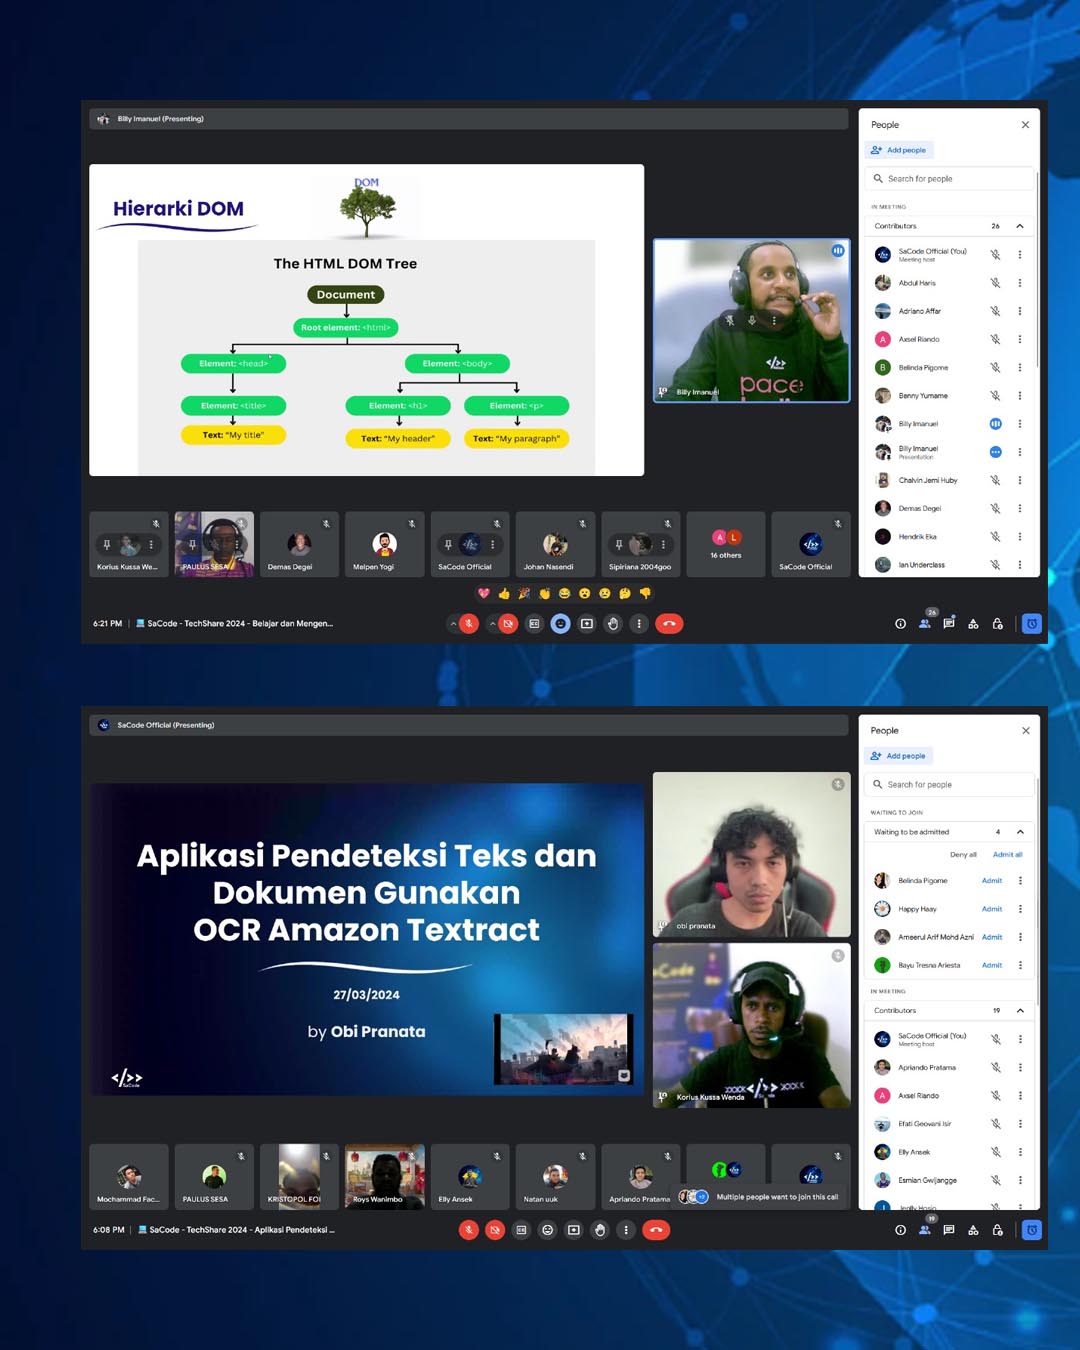Collapse the Waiting to be admitted section
The width and height of the screenshot is (1080, 1350).
[1020, 832]
